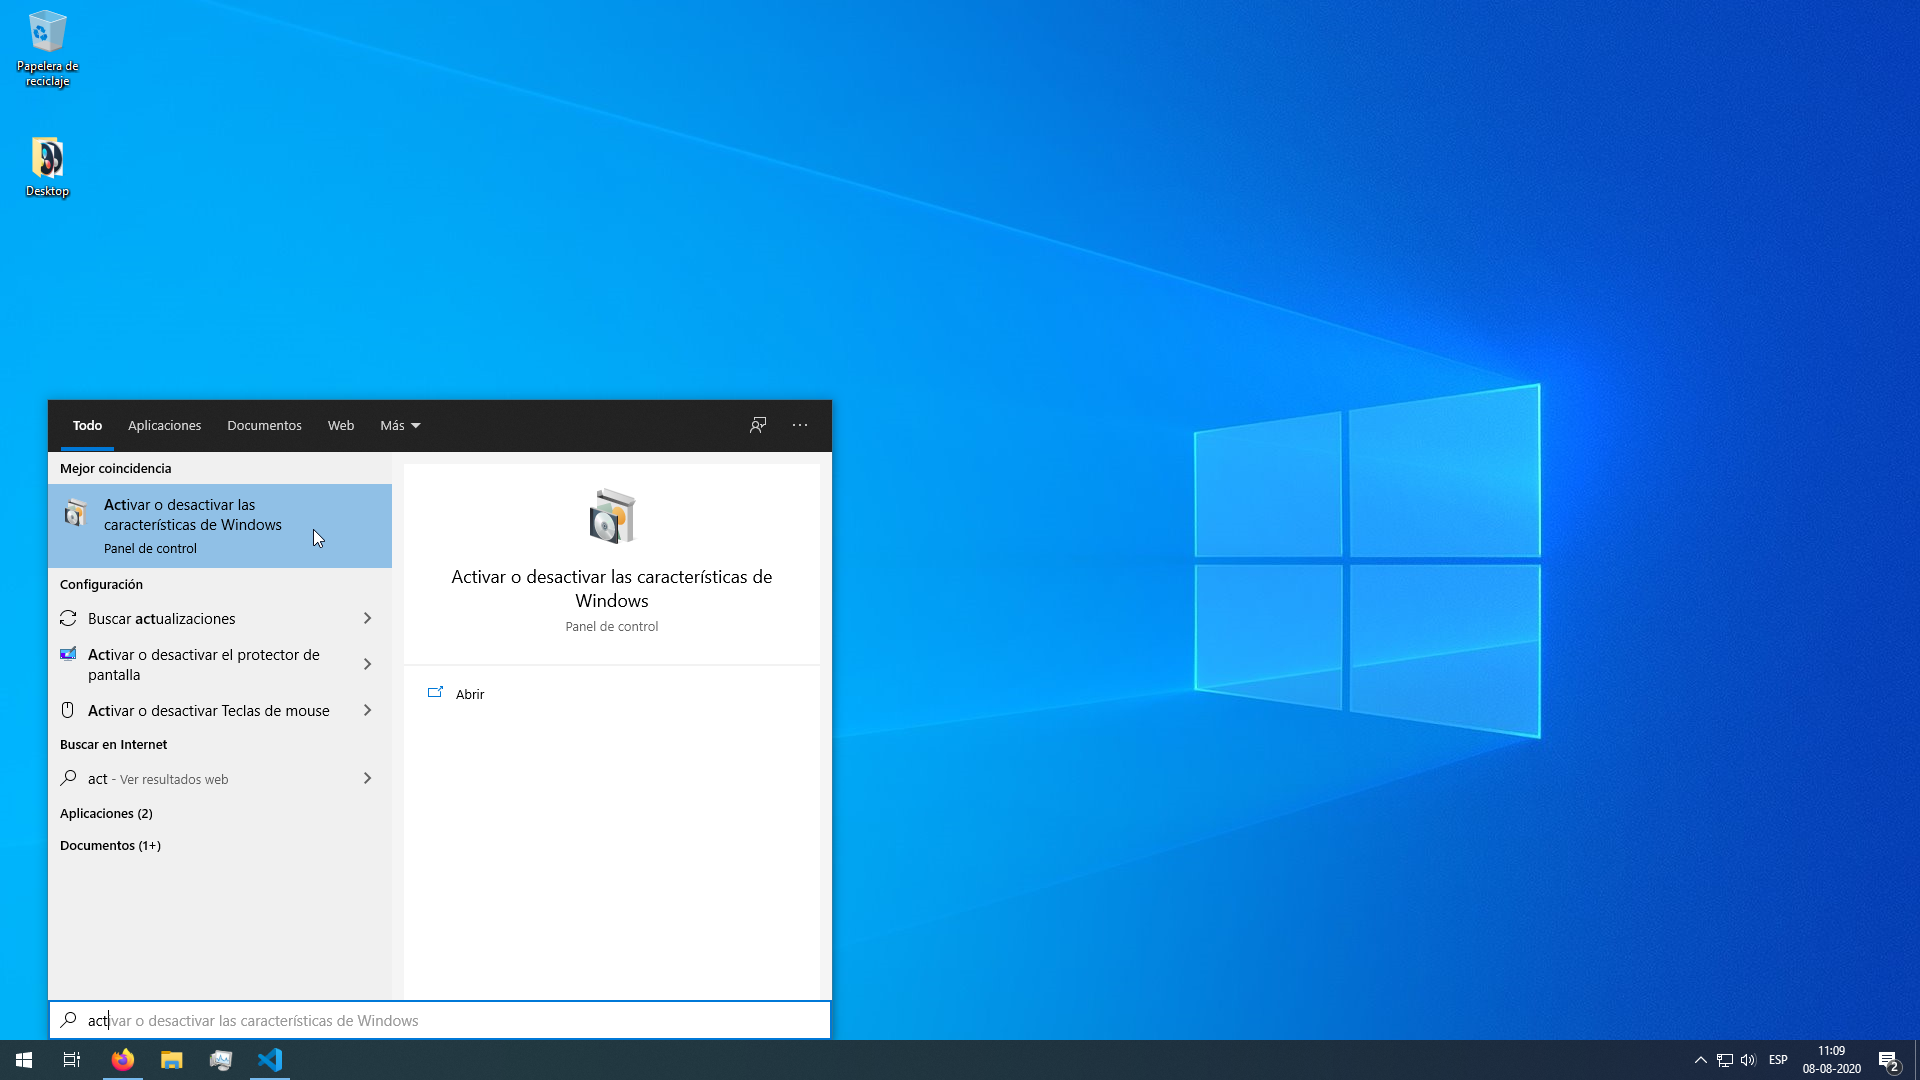Open the three-dots options menu in search
The image size is (1920, 1080).
pos(800,425)
